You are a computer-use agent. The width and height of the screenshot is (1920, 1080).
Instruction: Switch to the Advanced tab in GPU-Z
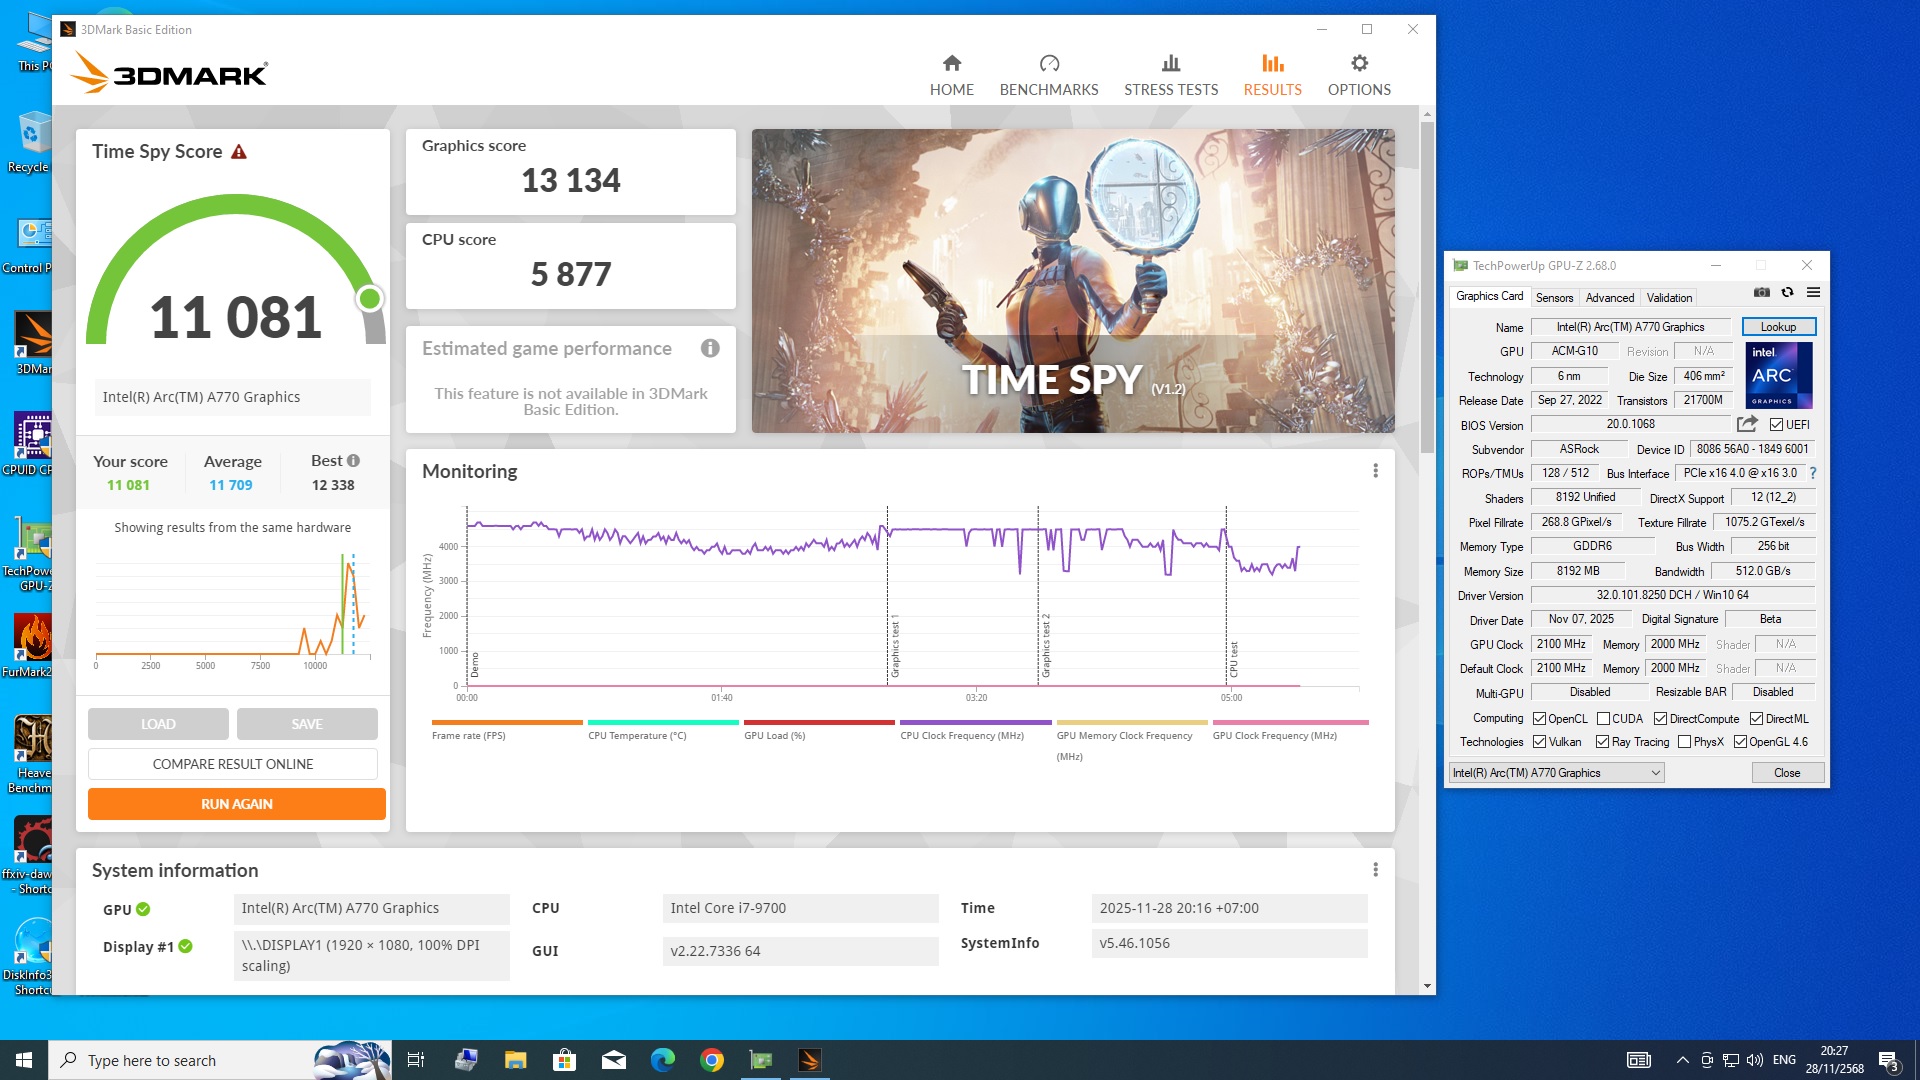(1609, 298)
